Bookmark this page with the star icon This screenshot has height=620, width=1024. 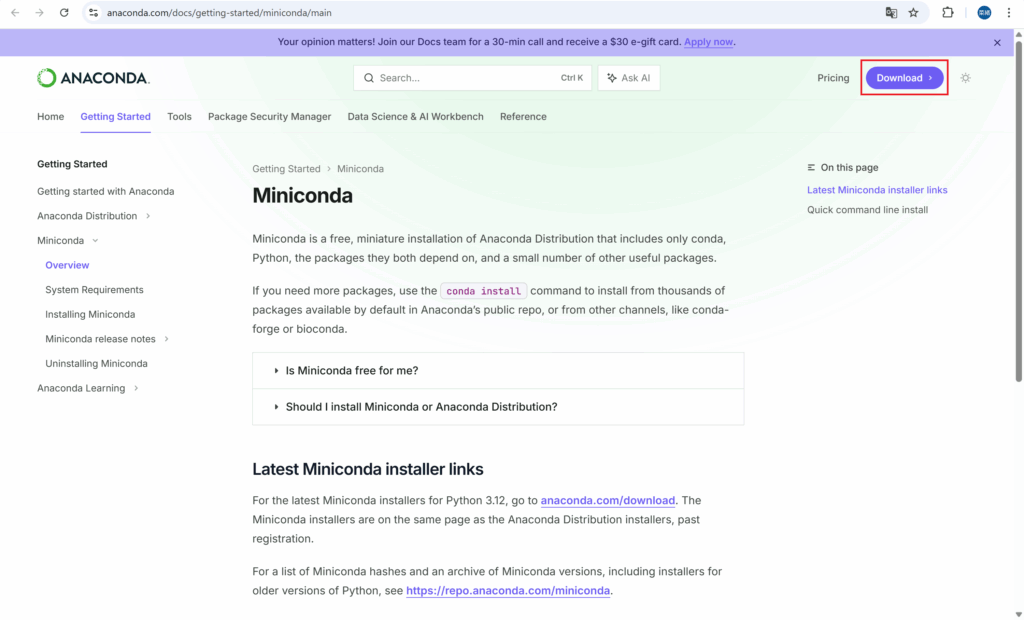[x=914, y=12]
